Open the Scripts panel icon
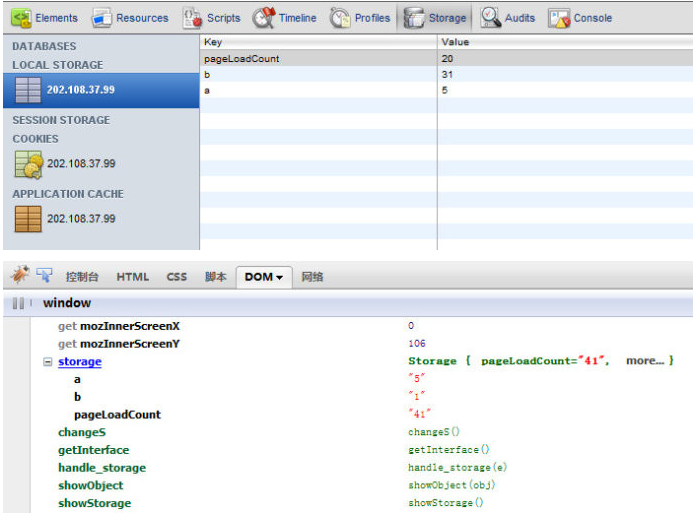695x528 pixels. coord(192,18)
